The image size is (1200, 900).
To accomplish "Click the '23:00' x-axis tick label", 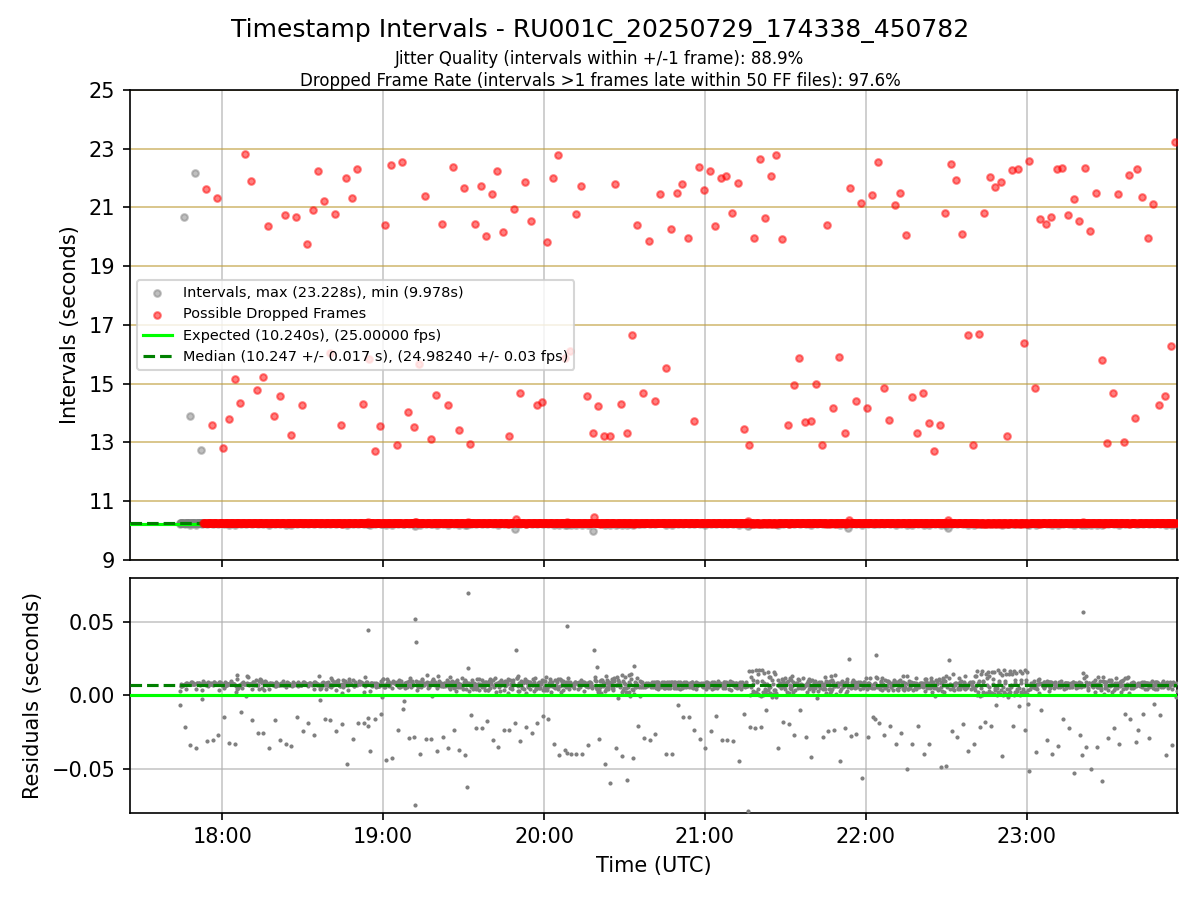I will (1027, 835).
